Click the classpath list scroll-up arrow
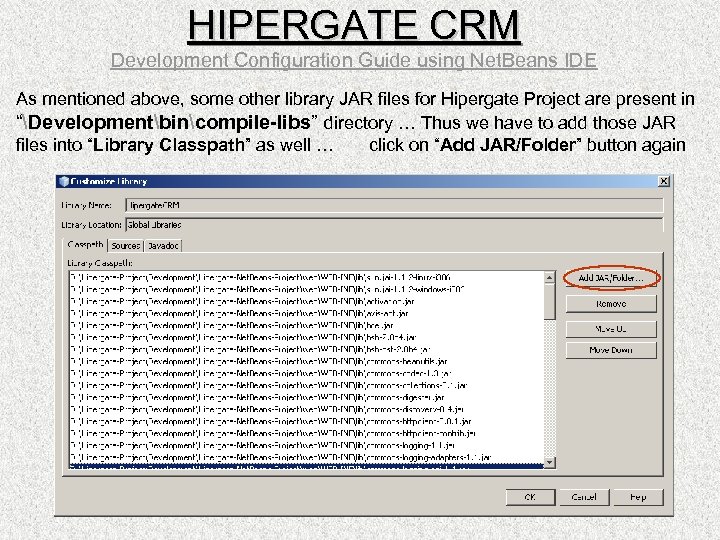720x540 pixels. (x=550, y=277)
